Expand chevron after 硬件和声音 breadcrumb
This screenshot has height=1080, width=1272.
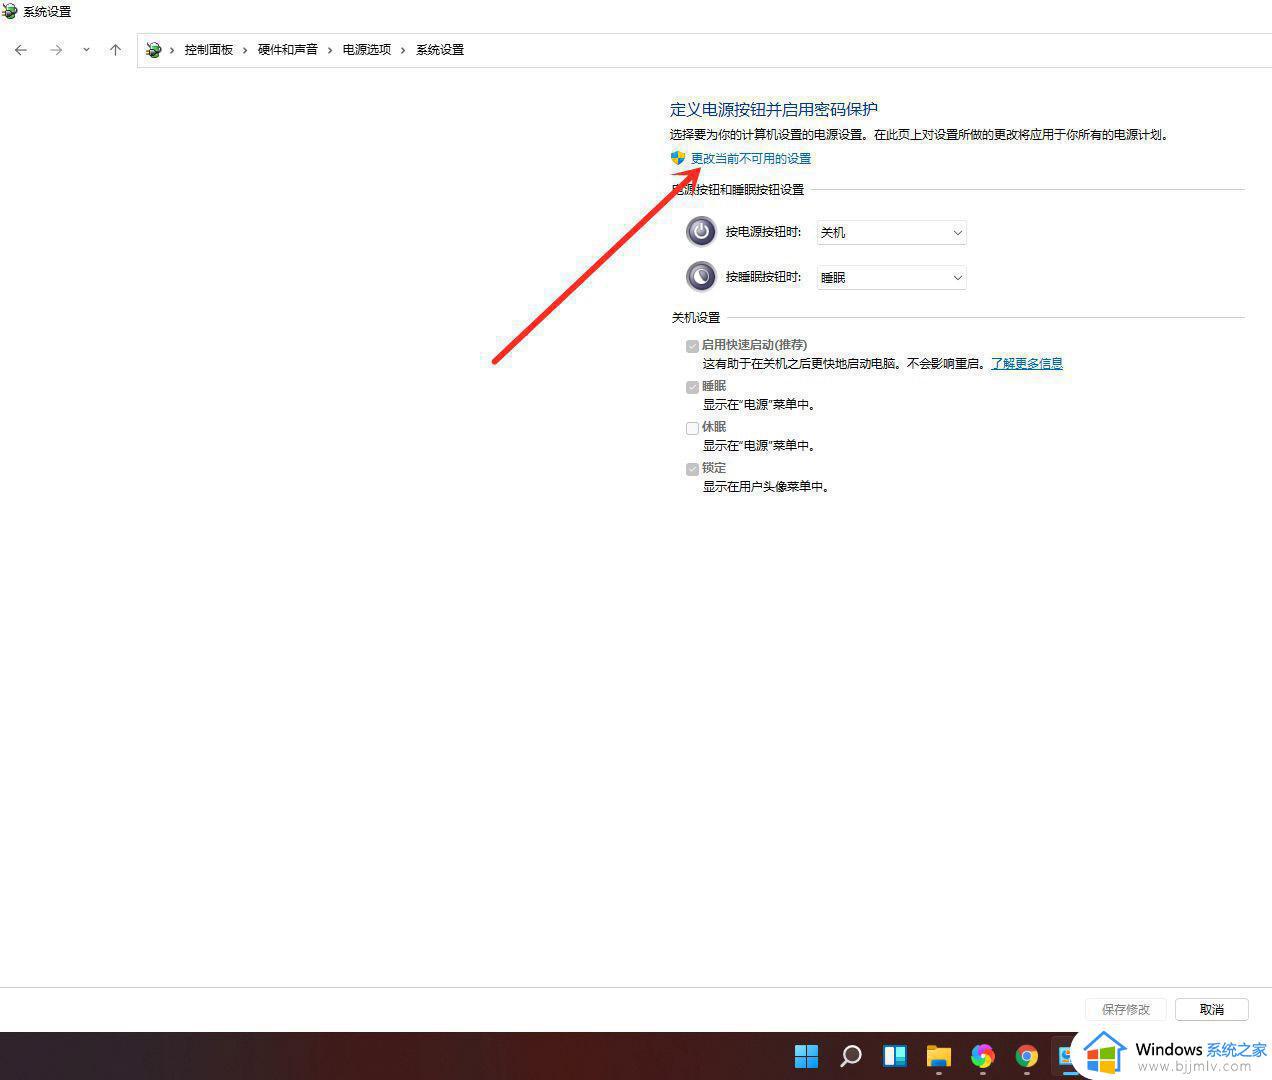click(x=330, y=50)
